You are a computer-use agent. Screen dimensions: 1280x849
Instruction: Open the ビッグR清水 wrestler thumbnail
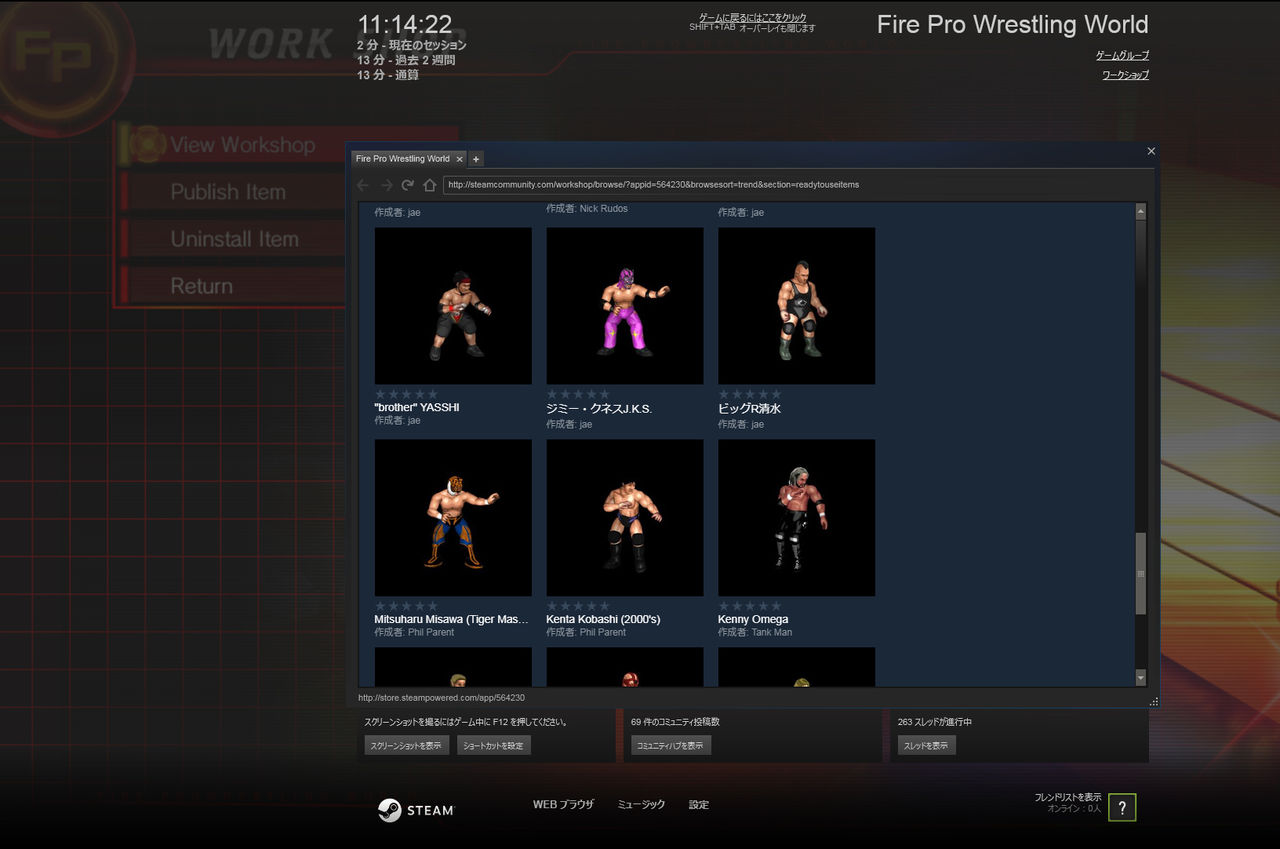coord(797,306)
